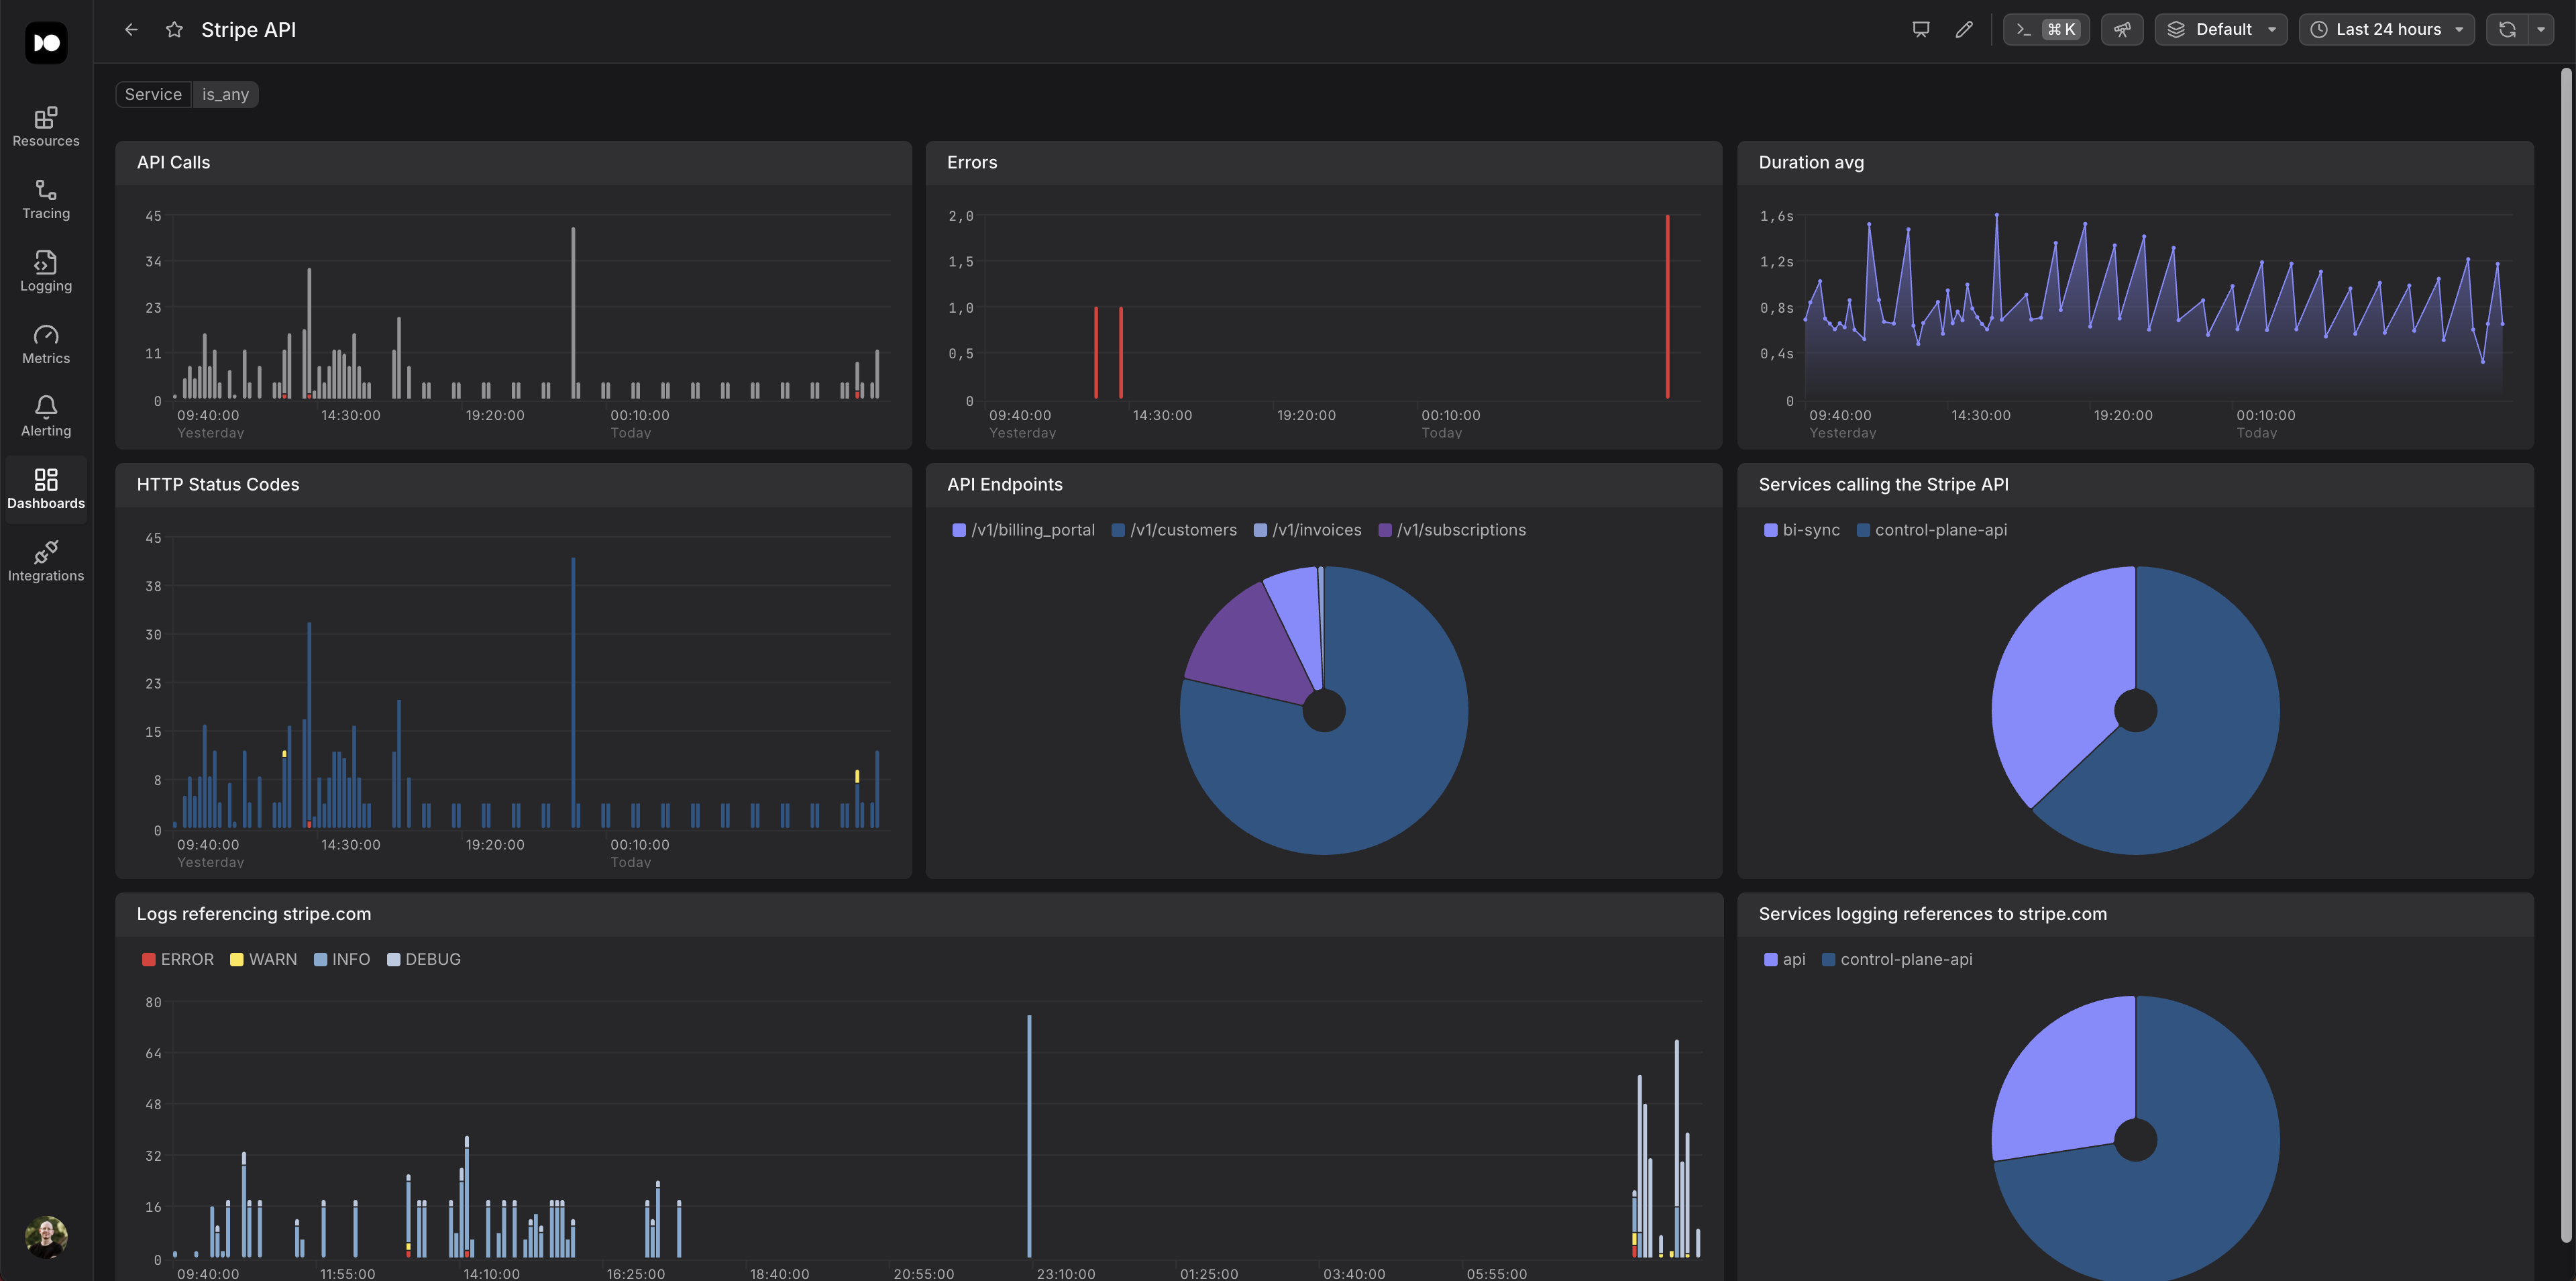Click the Service is_any filter chip
Viewport: 2576px width, 1281px height.
pos(187,94)
